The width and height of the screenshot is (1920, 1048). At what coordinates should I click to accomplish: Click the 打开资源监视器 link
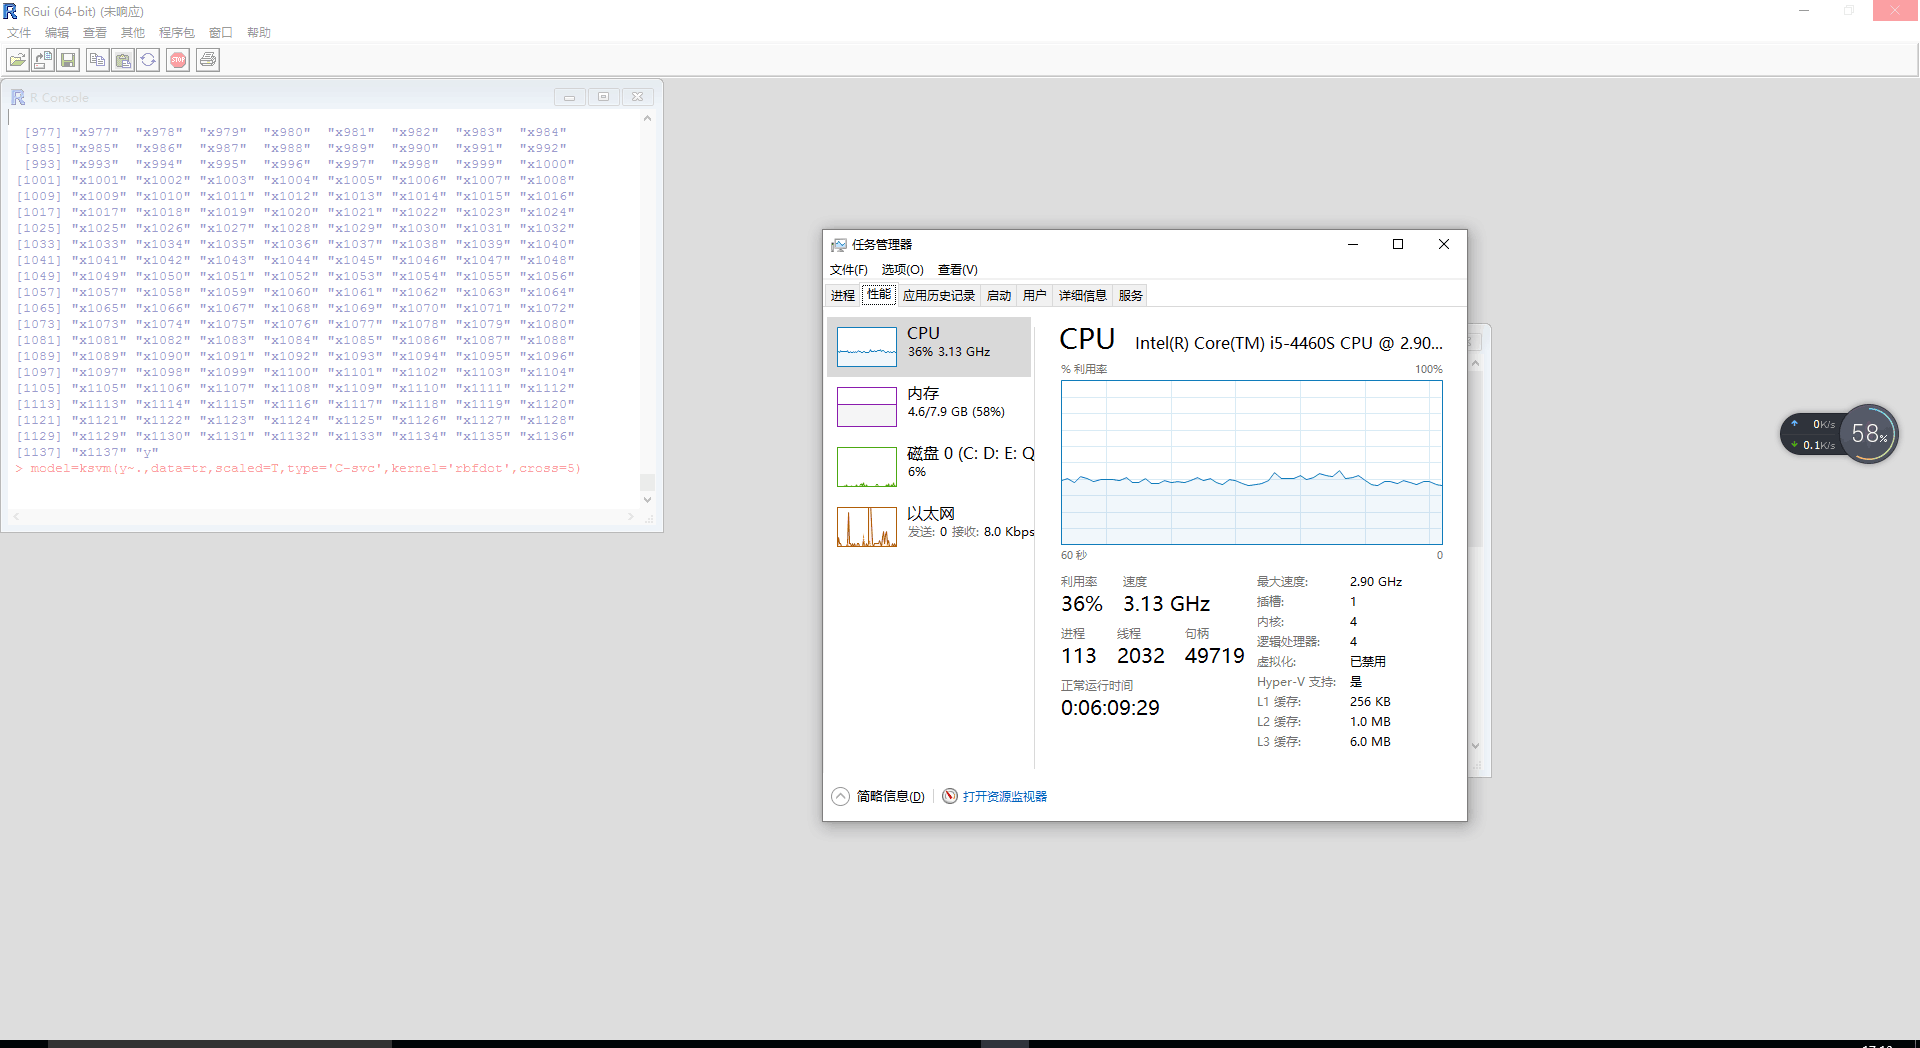[1005, 797]
